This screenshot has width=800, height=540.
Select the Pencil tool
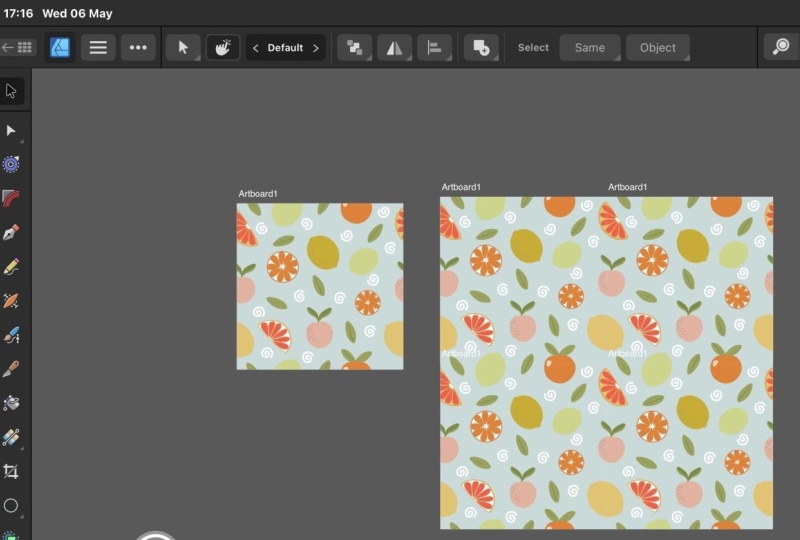coord(11,266)
